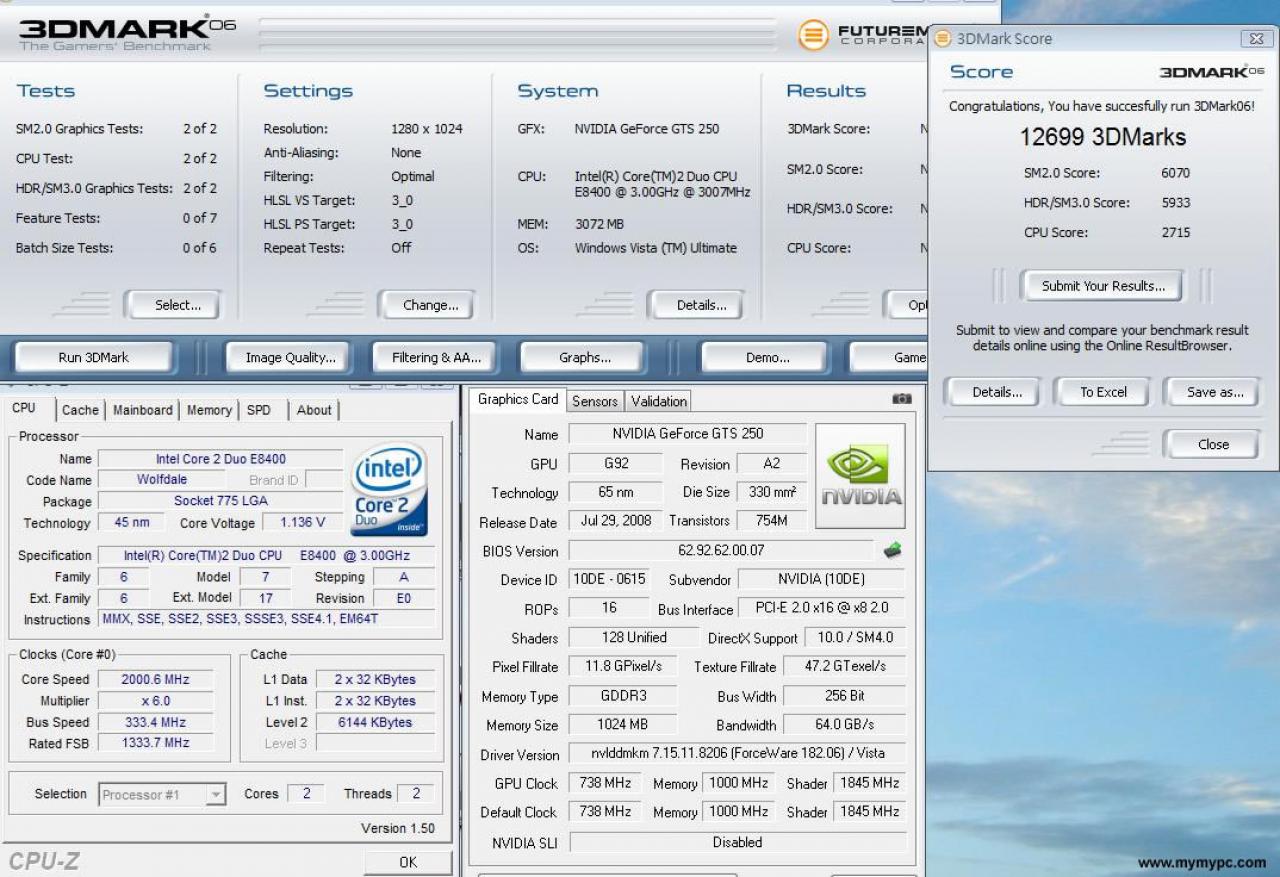1280x877 pixels.
Task: Click the Graphs button
Action: [x=585, y=357]
